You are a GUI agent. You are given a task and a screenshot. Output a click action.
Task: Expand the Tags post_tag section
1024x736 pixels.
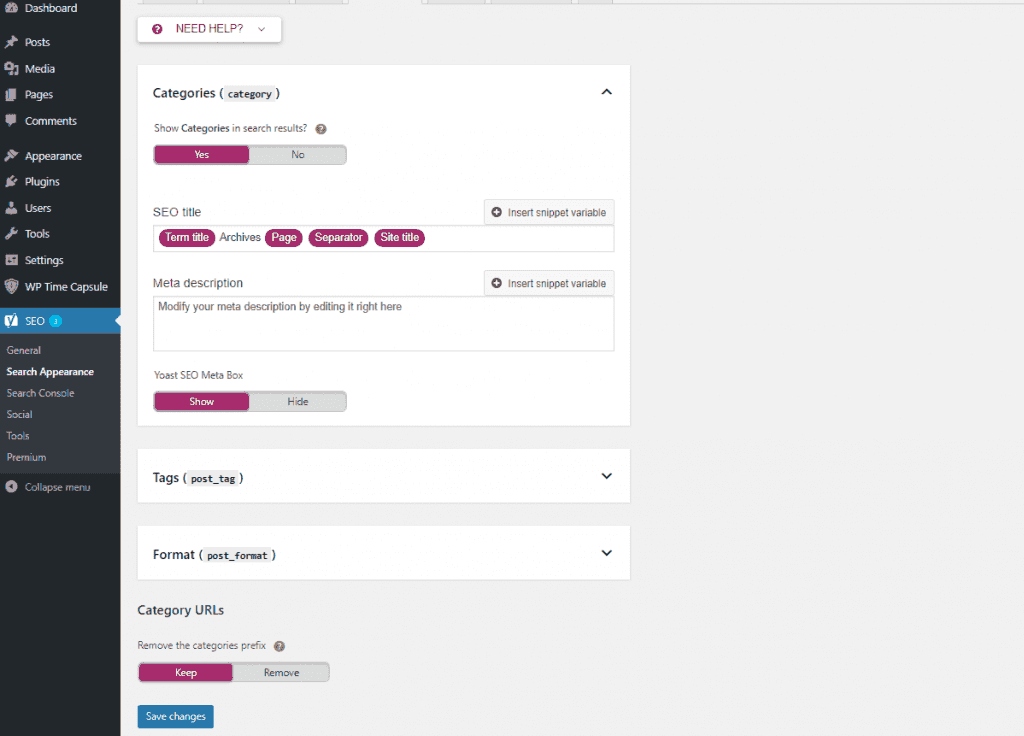(x=606, y=476)
